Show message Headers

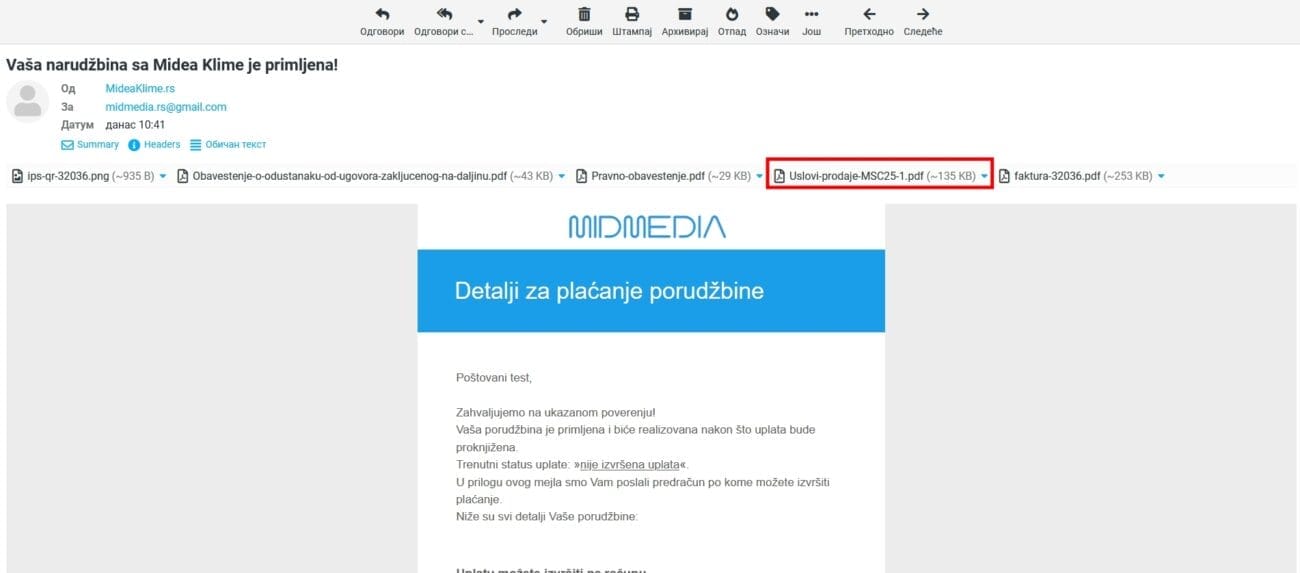click(154, 145)
